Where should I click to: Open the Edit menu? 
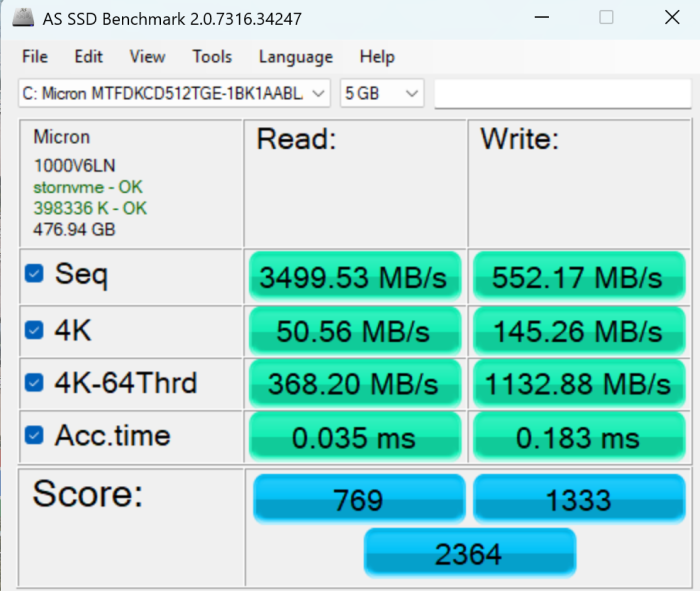click(88, 57)
